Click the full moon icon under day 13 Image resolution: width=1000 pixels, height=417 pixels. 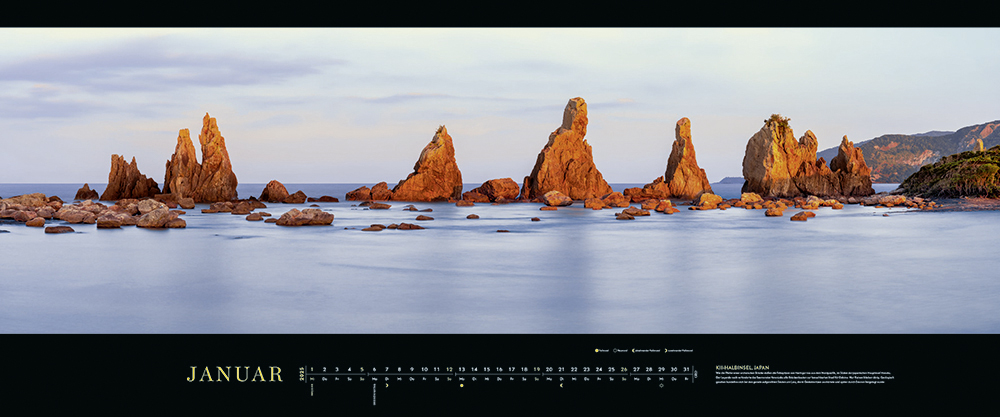click(461, 383)
